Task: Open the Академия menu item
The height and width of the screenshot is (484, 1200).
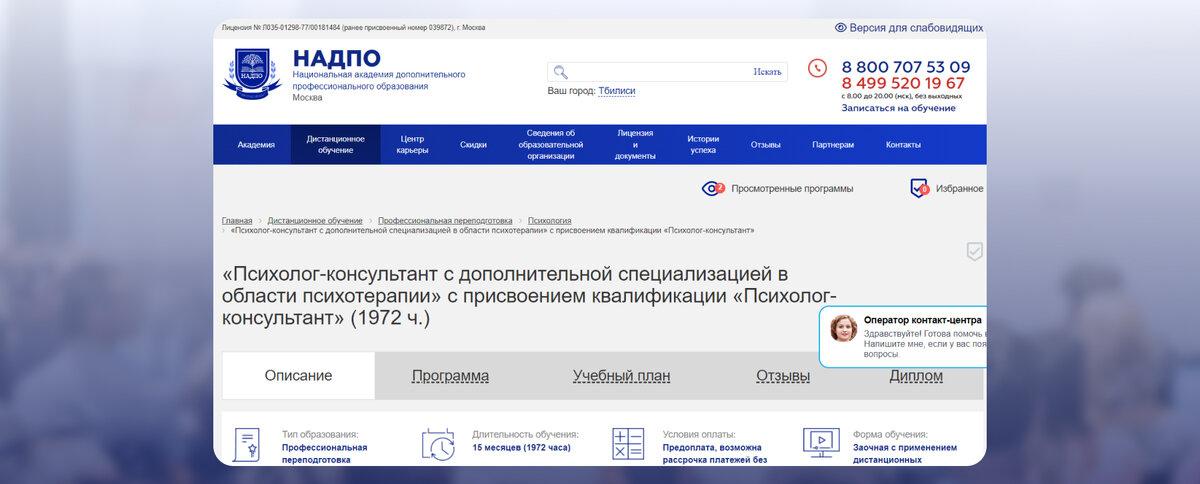Action: pyautogui.click(x=256, y=145)
